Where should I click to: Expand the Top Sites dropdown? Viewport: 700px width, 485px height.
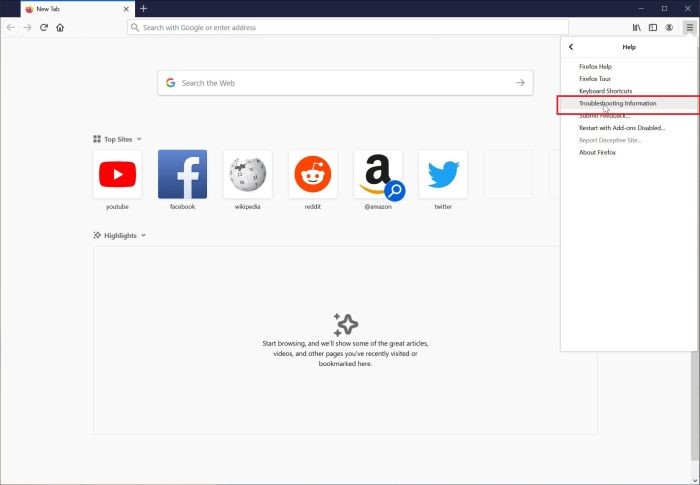tap(139, 139)
